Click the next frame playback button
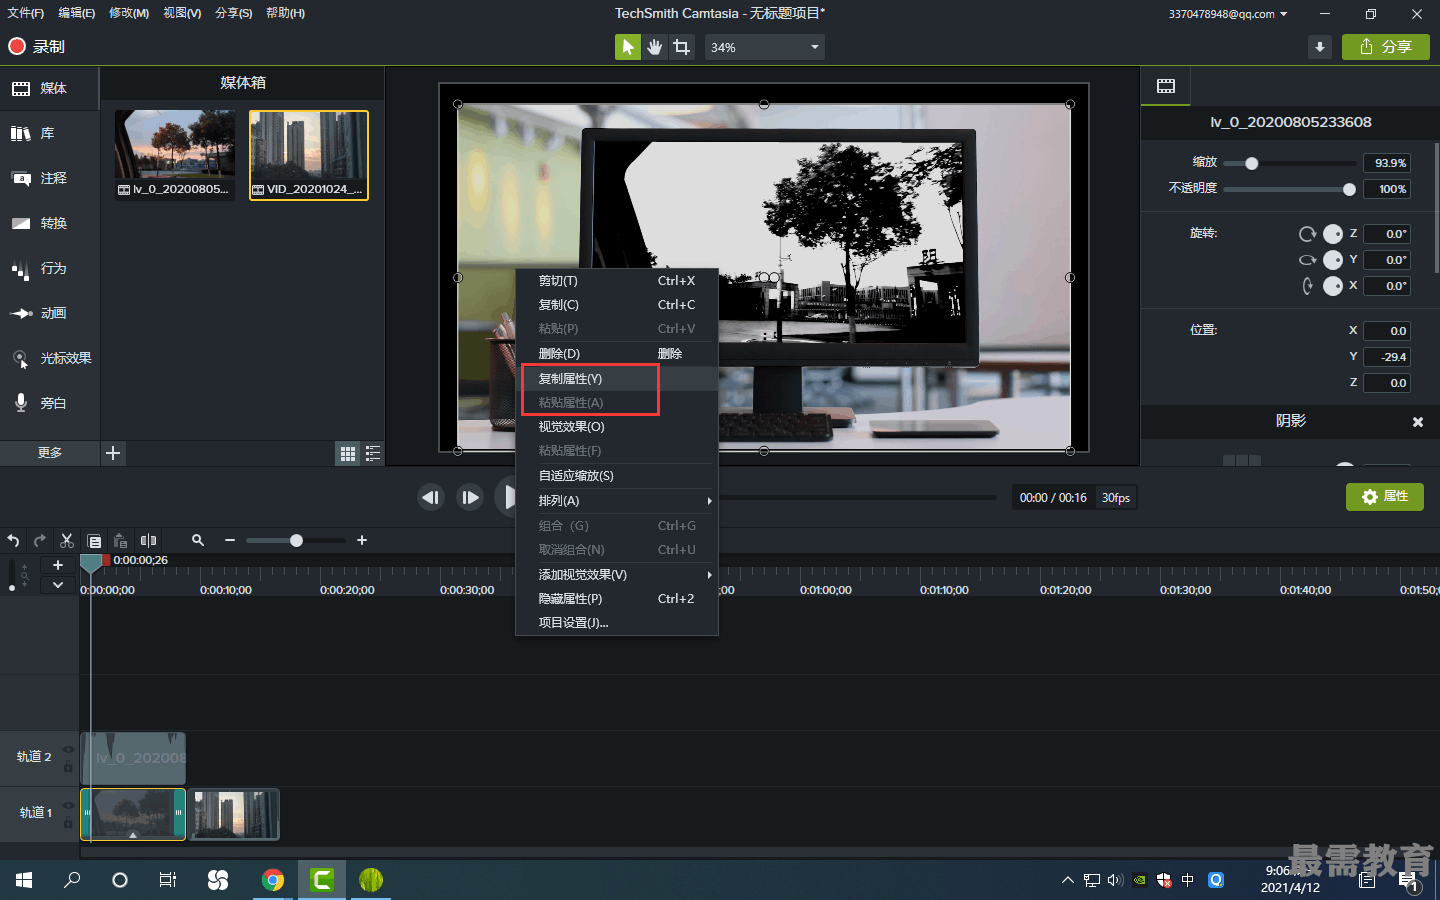The image size is (1440, 900). pyautogui.click(x=470, y=497)
